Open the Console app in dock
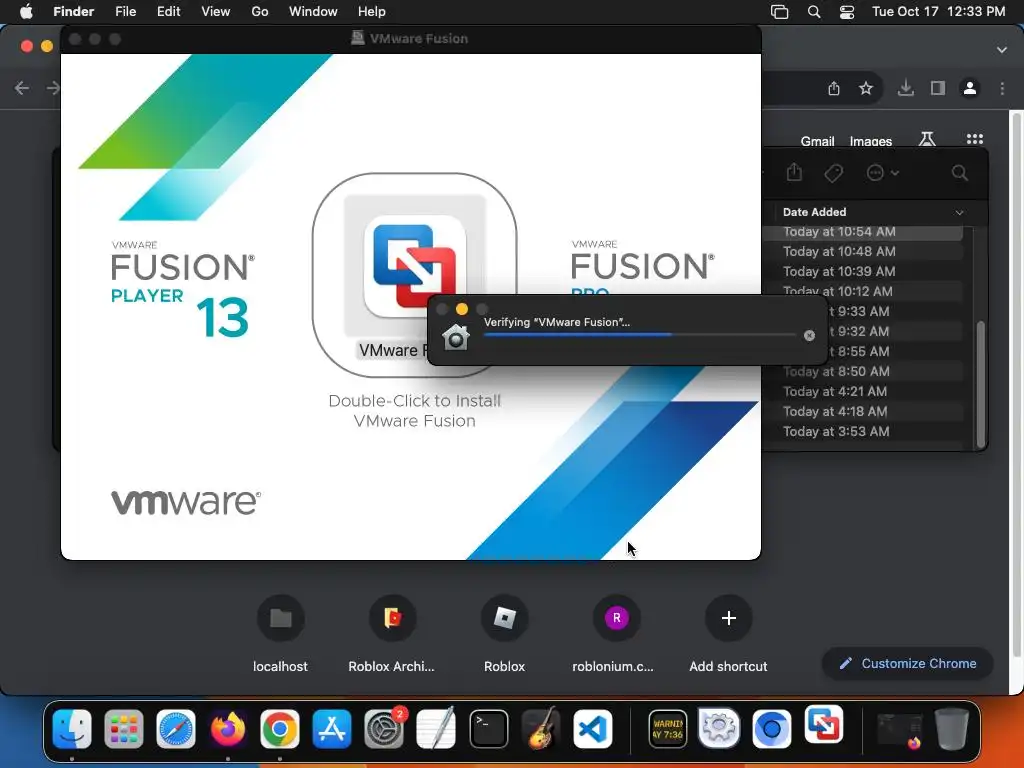1024x768 pixels. [x=667, y=728]
